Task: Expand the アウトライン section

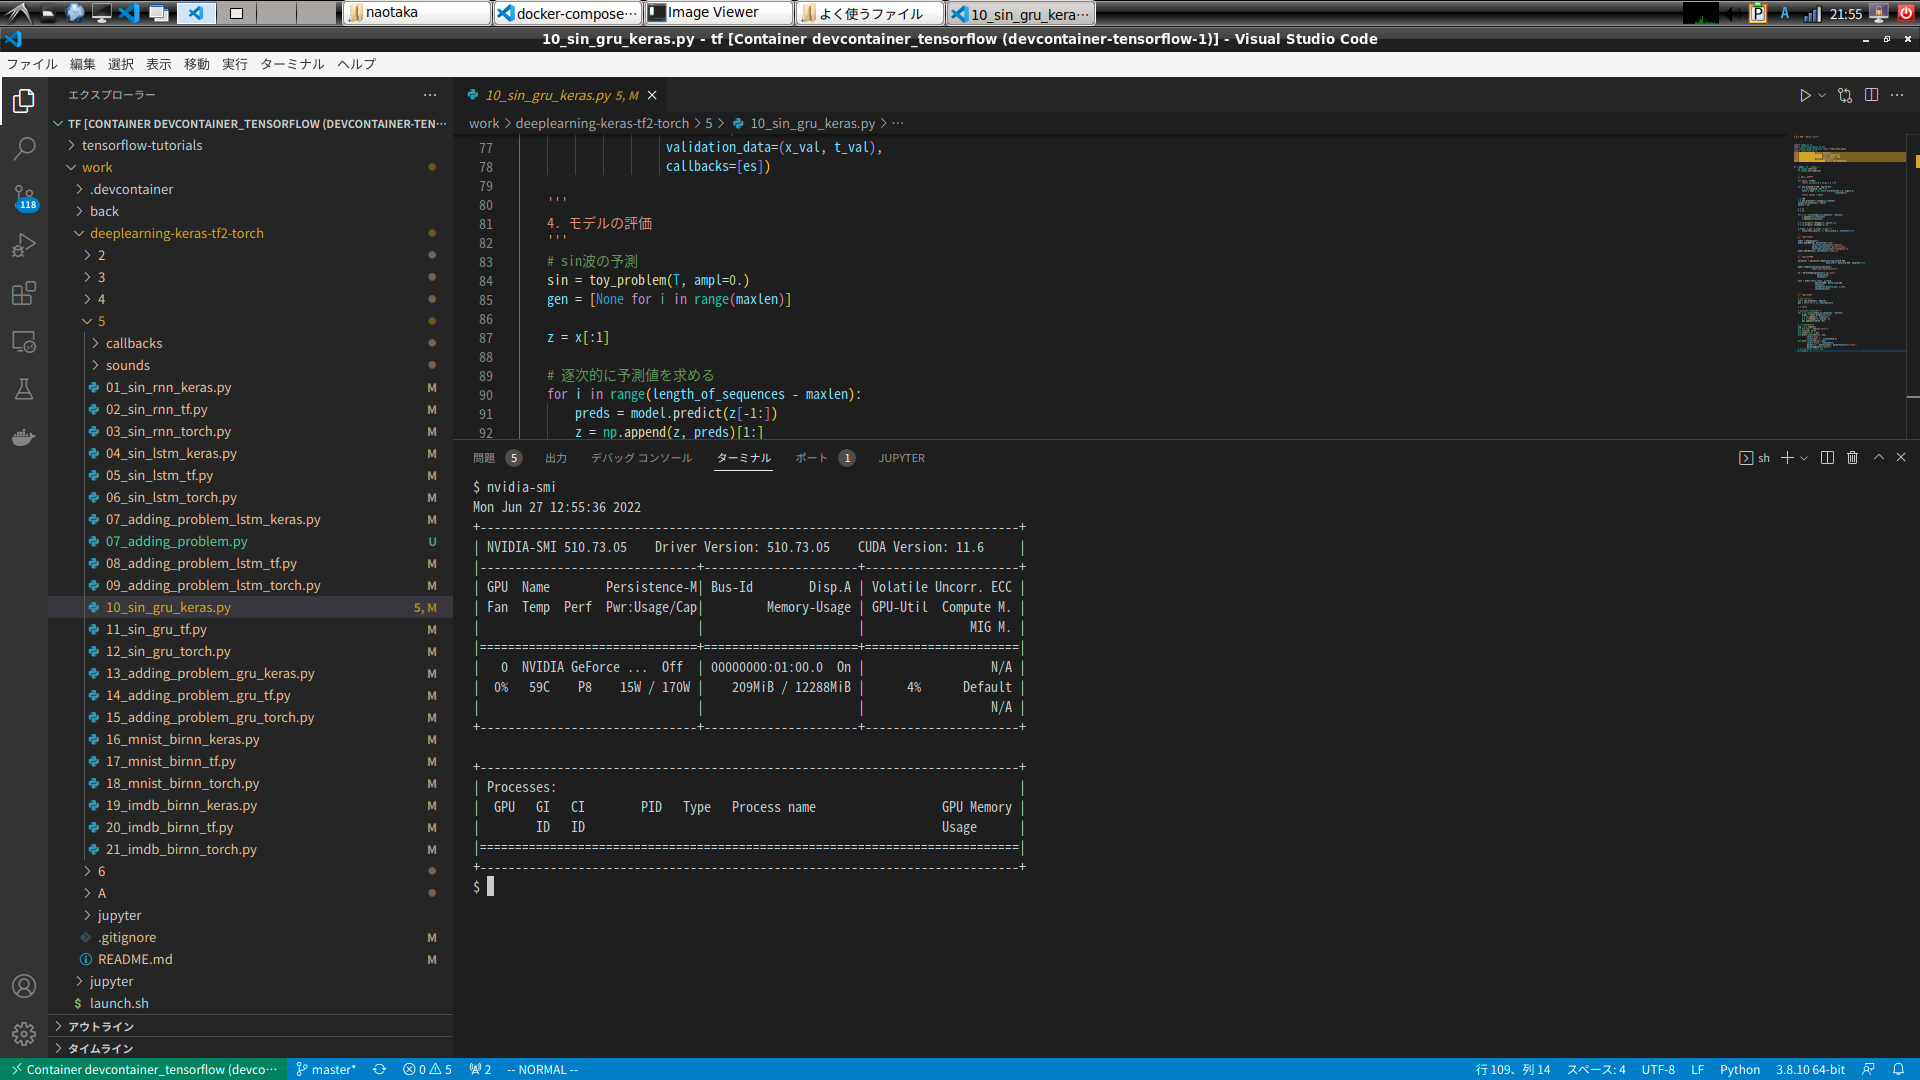Action: click(100, 1026)
